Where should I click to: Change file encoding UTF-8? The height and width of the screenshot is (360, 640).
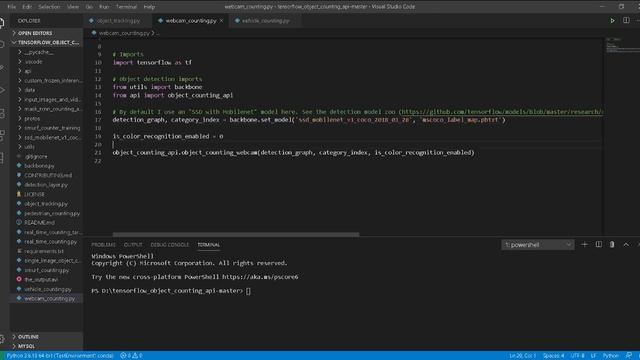pos(578,356)
